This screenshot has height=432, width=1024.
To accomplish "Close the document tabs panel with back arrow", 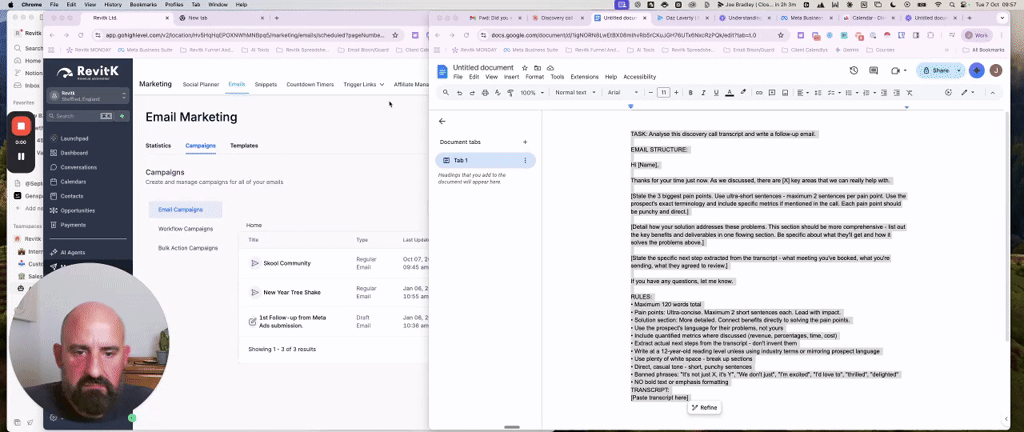I will pyautogui.click(x=442, y=121).
